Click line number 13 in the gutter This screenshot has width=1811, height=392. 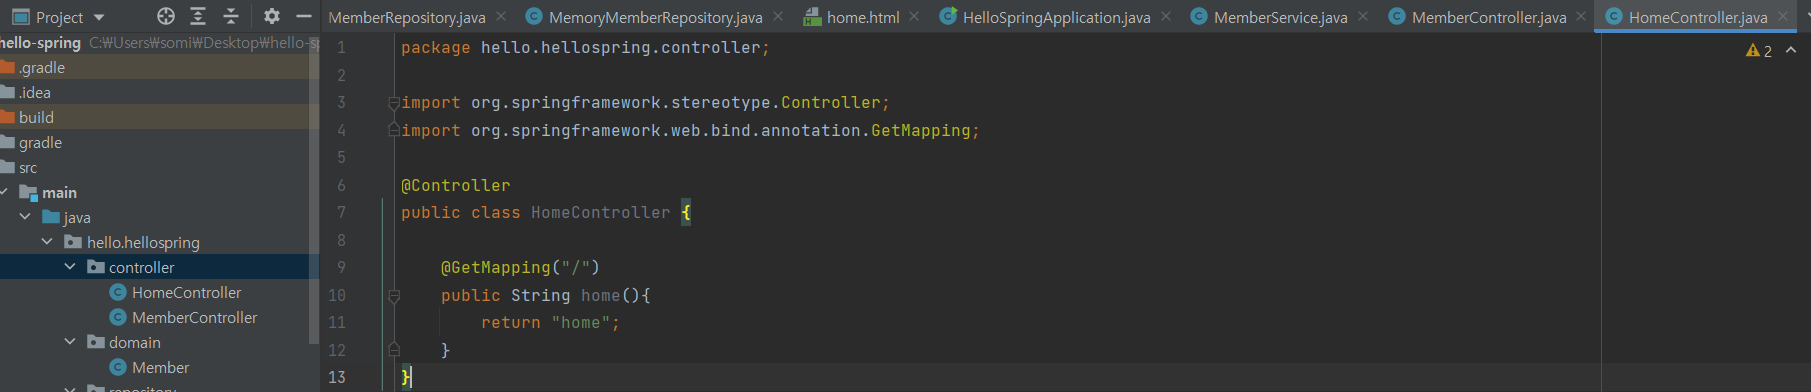(x=337, y=377)
